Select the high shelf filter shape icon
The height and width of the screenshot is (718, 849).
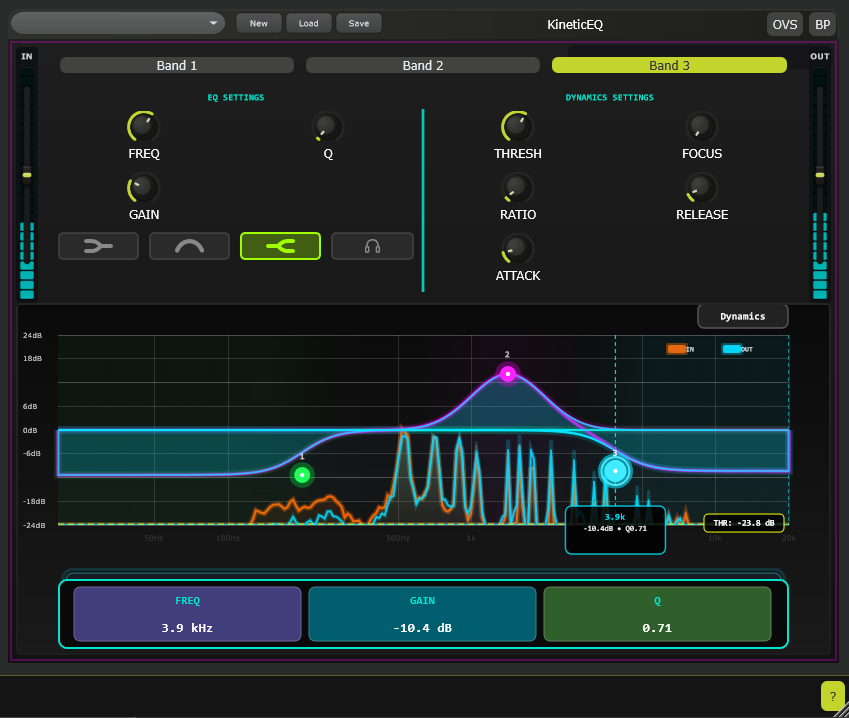(280, 245)
